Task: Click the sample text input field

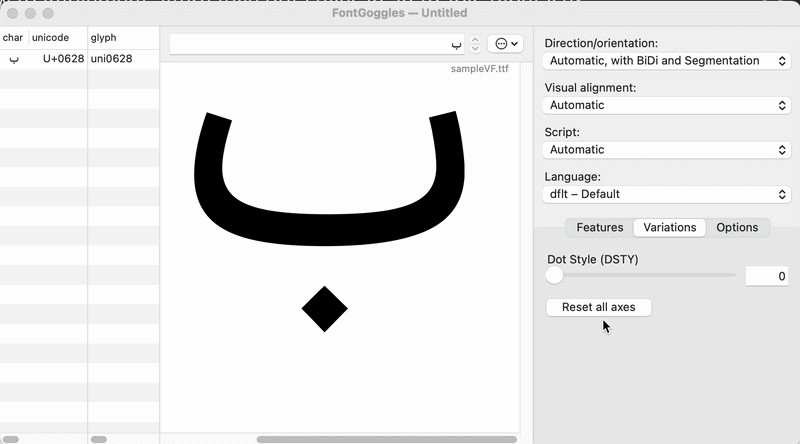Action: [317, 44]
